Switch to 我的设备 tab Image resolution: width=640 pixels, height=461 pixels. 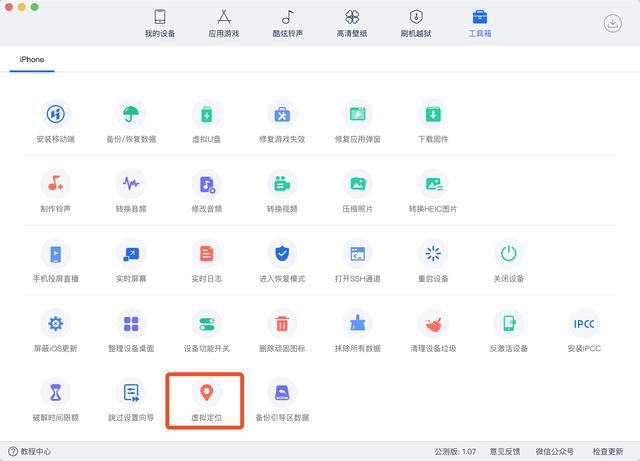coord(160,23)
